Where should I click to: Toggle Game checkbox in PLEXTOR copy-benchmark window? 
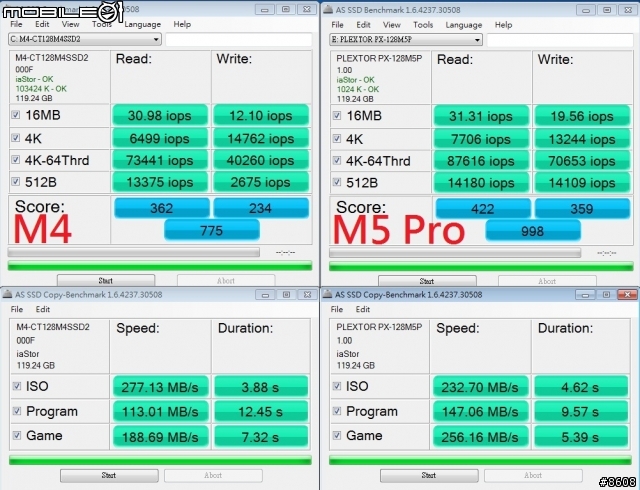point(337,435)
